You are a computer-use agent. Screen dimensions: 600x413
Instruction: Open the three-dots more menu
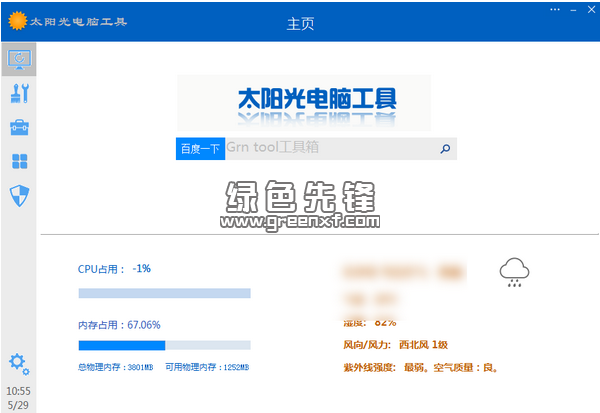pos(555,10)
